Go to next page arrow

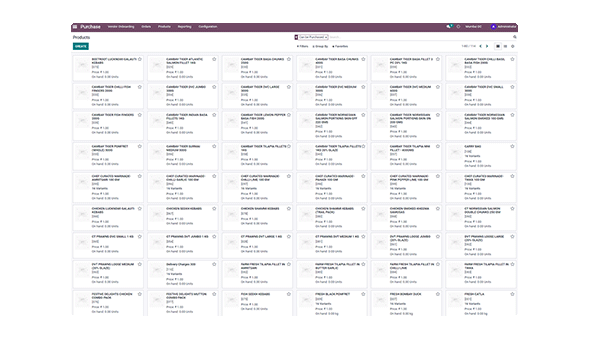pos(487,46)
